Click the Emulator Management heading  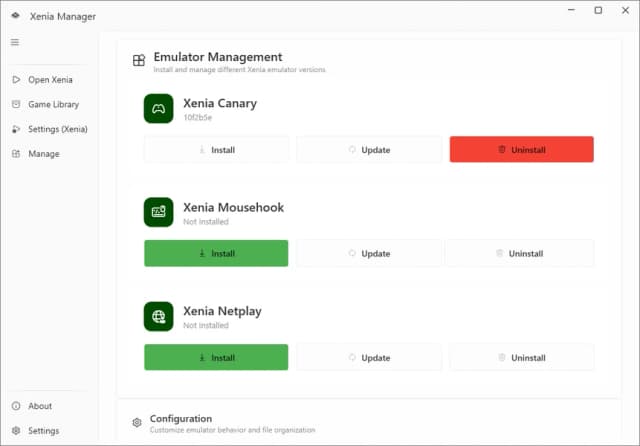pos(218,57)
